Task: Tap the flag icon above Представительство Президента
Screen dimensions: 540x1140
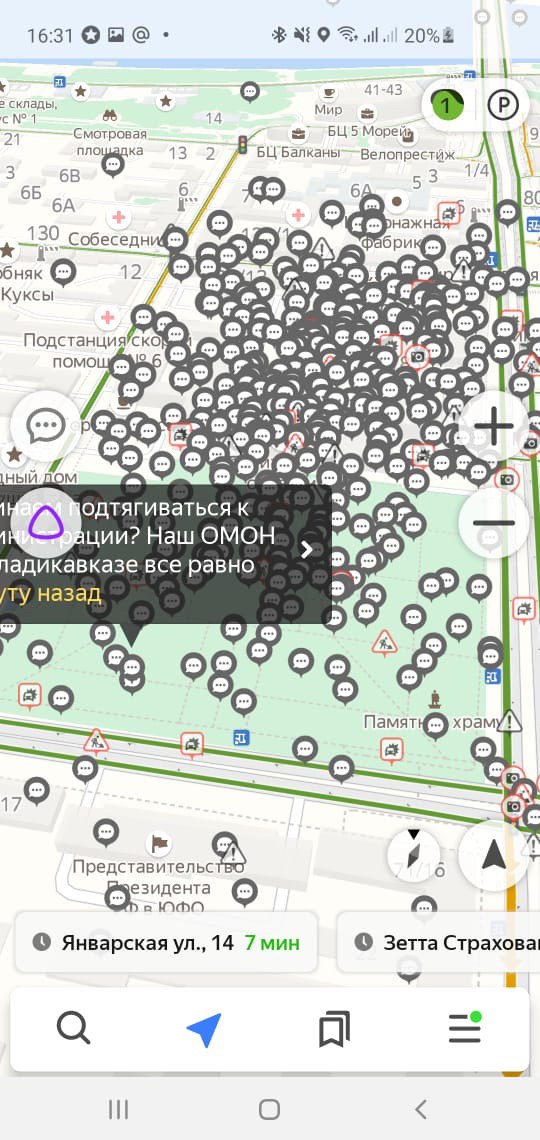Action: coord(158,844)
